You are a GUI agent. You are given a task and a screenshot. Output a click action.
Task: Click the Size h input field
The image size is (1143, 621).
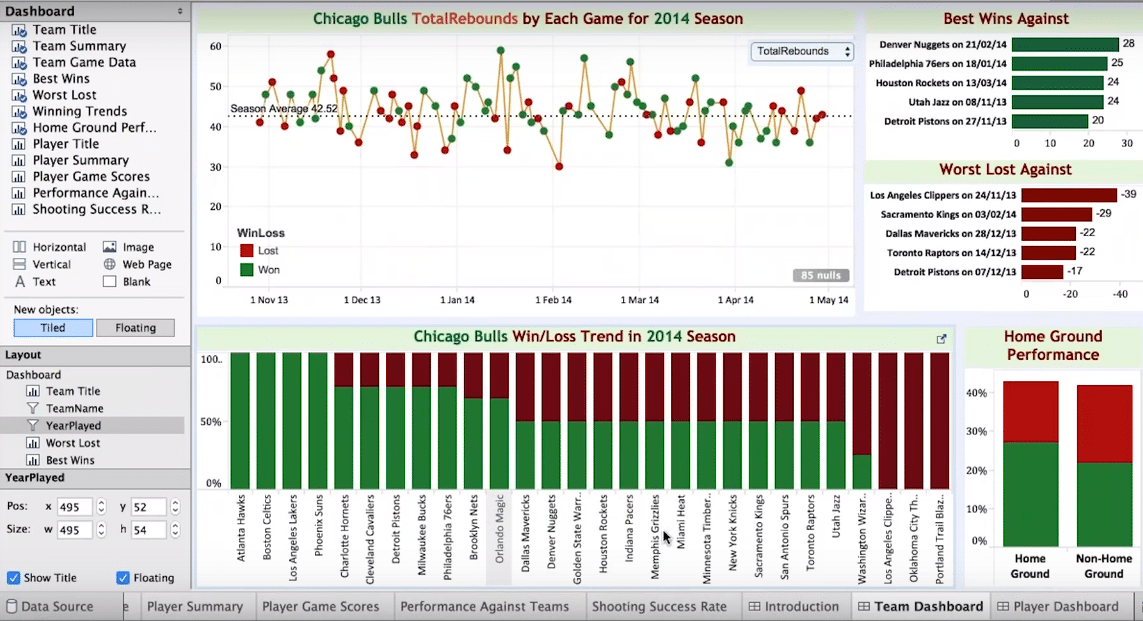(x=148, y=530)
